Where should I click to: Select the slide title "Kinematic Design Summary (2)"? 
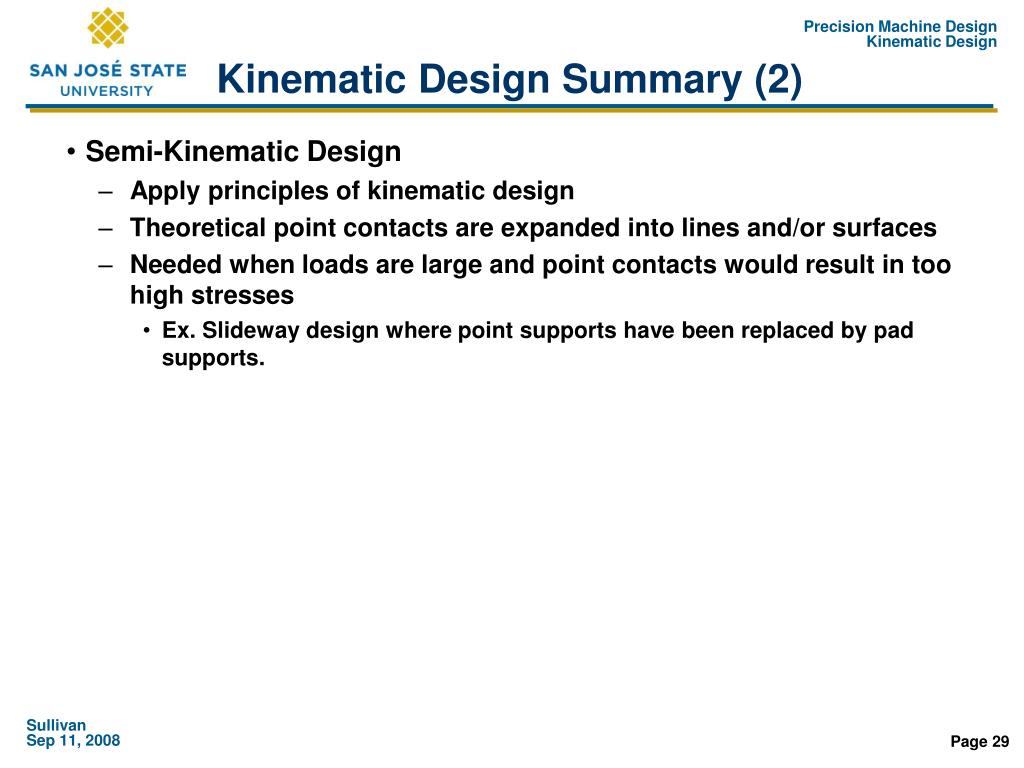click(509, 80)
